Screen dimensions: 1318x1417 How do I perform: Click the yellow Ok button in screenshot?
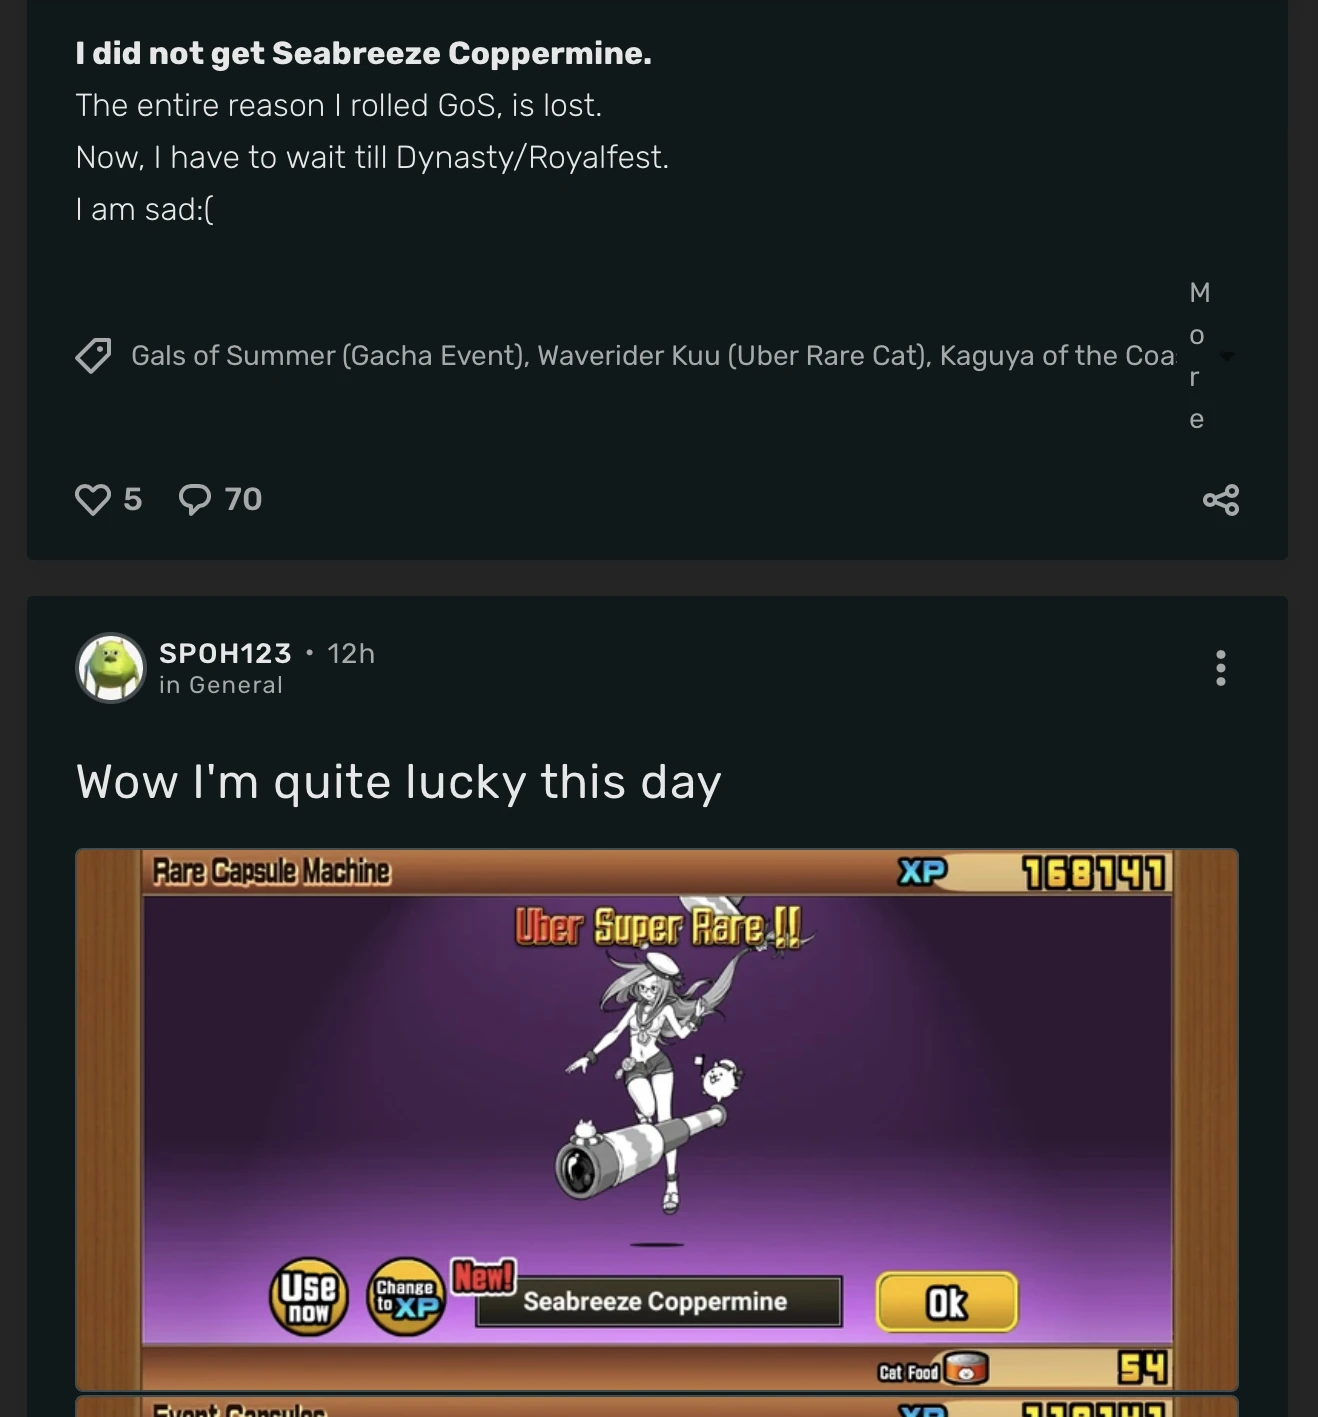[947, 1302]
